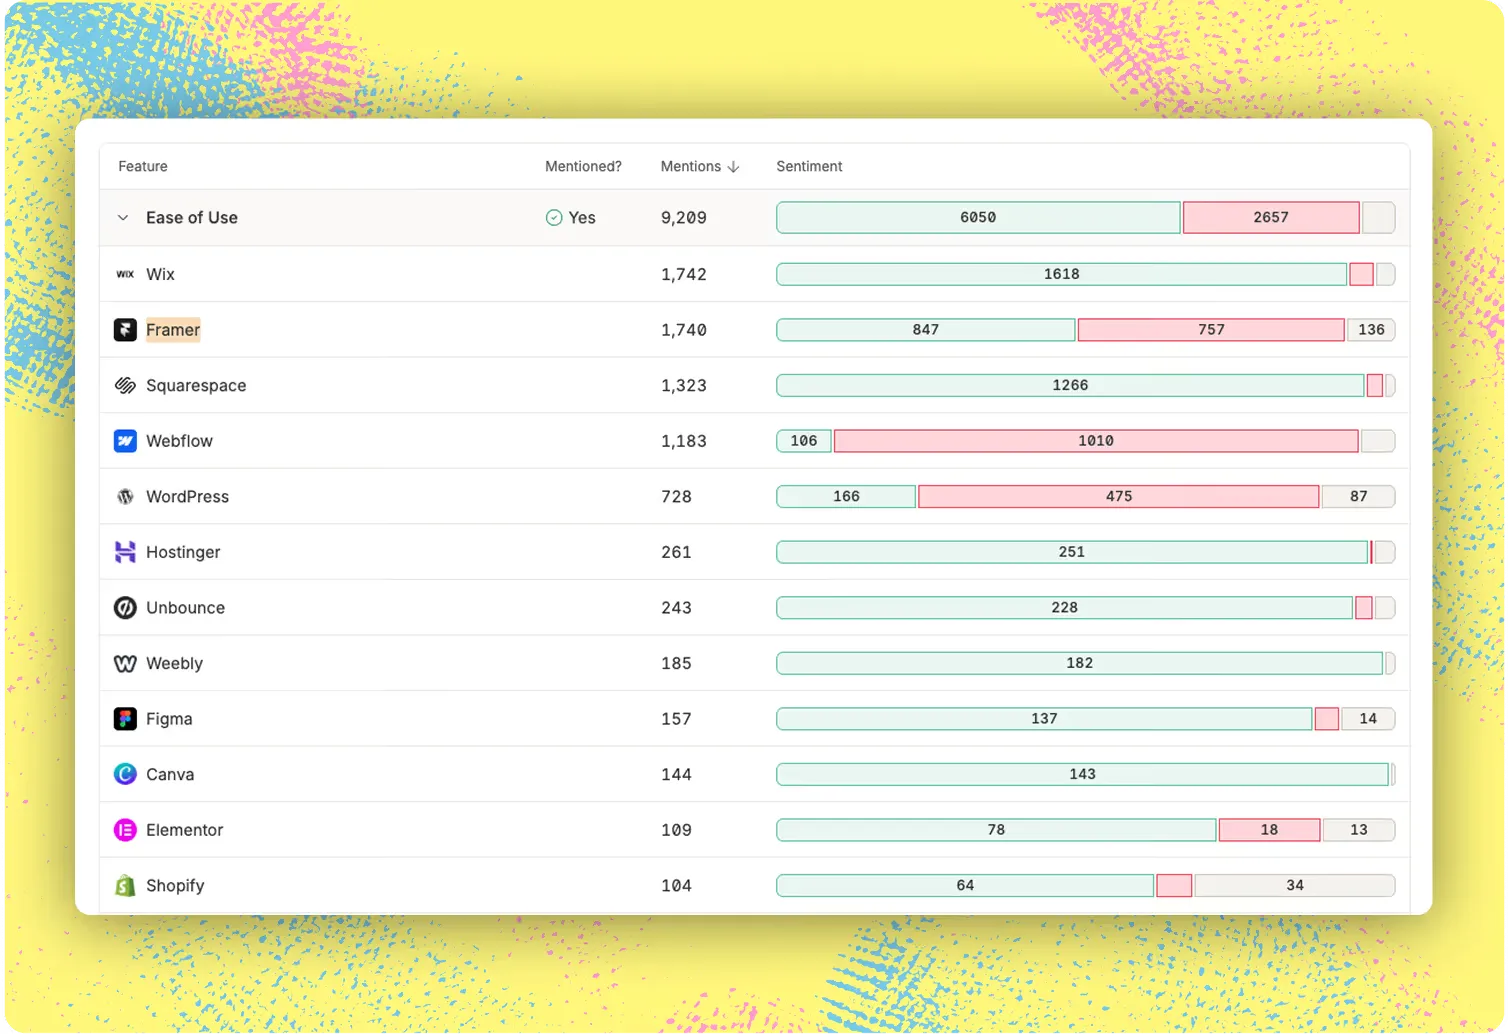Image resolution: width=1508 pixels, height=1034 pixels.
Task: Click the Framer 757 negative bar
Action: 1211,330
